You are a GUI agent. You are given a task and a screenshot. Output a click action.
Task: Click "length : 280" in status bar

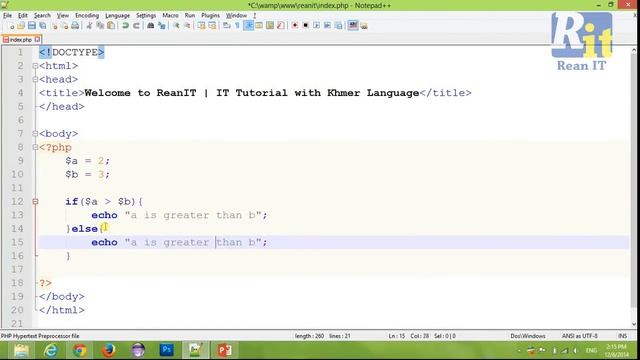click(x=309, y=336)
